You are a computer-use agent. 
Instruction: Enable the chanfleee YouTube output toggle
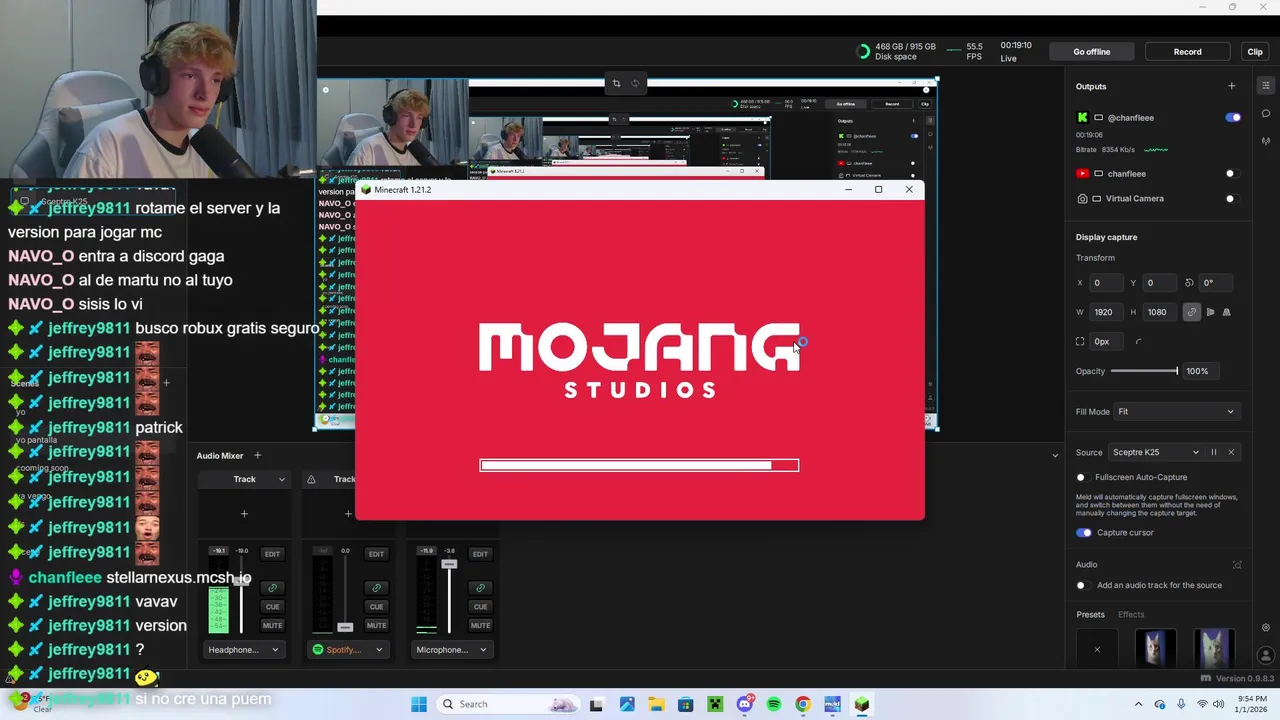1231,174
